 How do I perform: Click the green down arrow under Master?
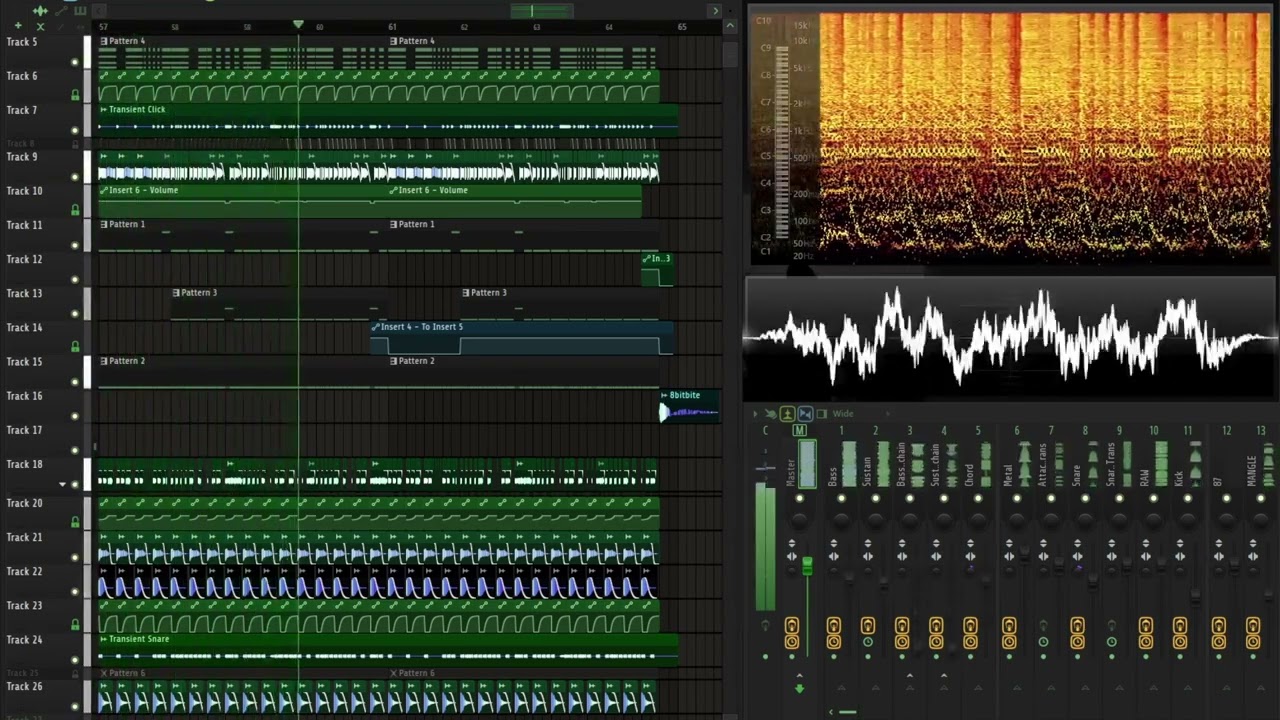coord(799,688)
